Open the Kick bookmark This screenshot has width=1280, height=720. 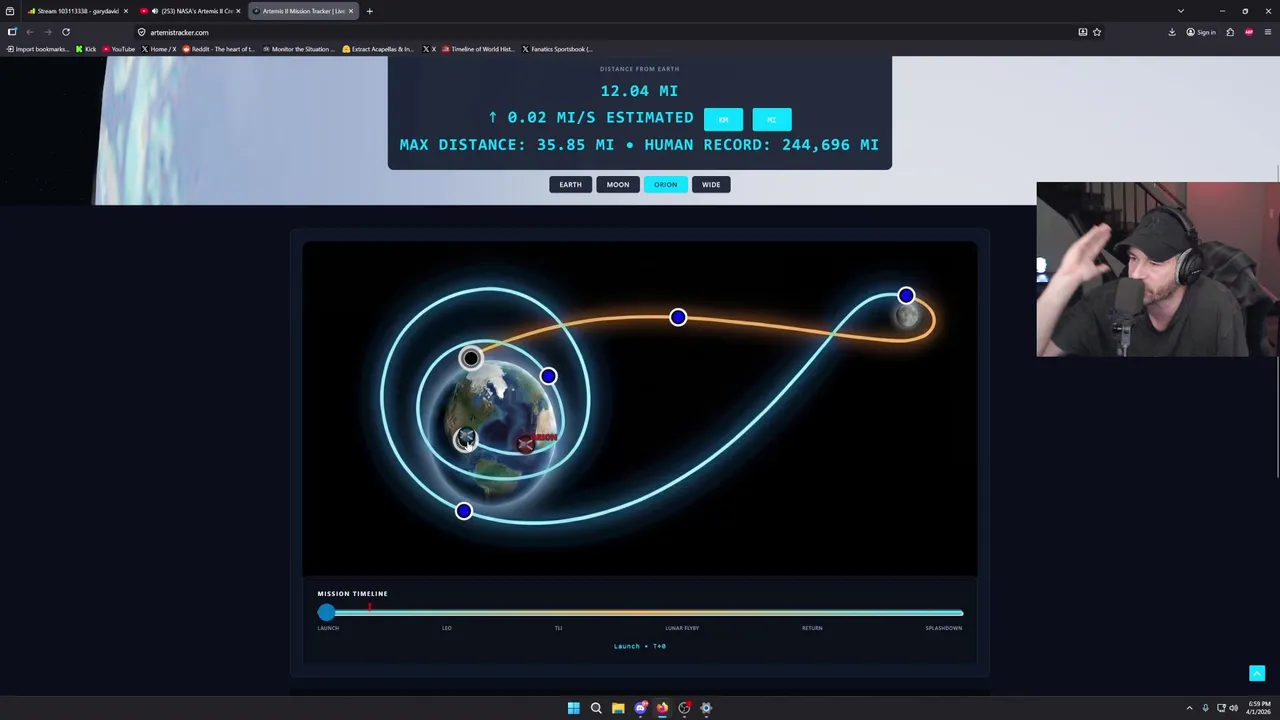pos(86,49)
